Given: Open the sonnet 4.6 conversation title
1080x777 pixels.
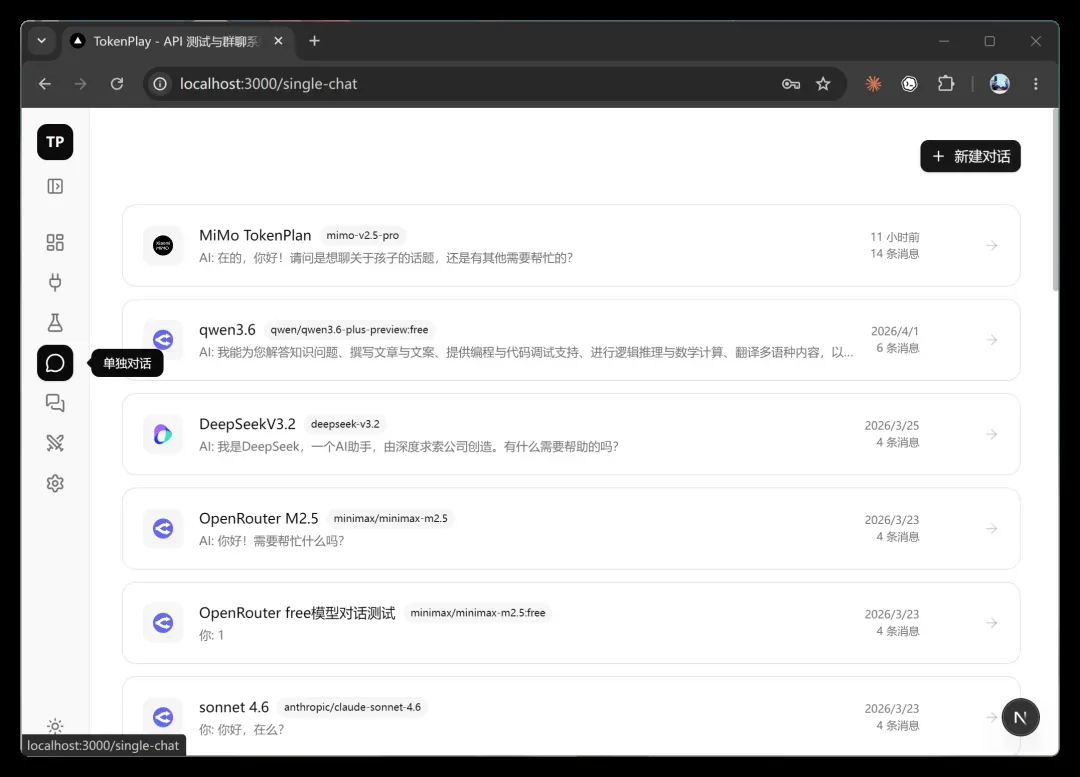Looking at the screenshot, I should click(234, 707).
